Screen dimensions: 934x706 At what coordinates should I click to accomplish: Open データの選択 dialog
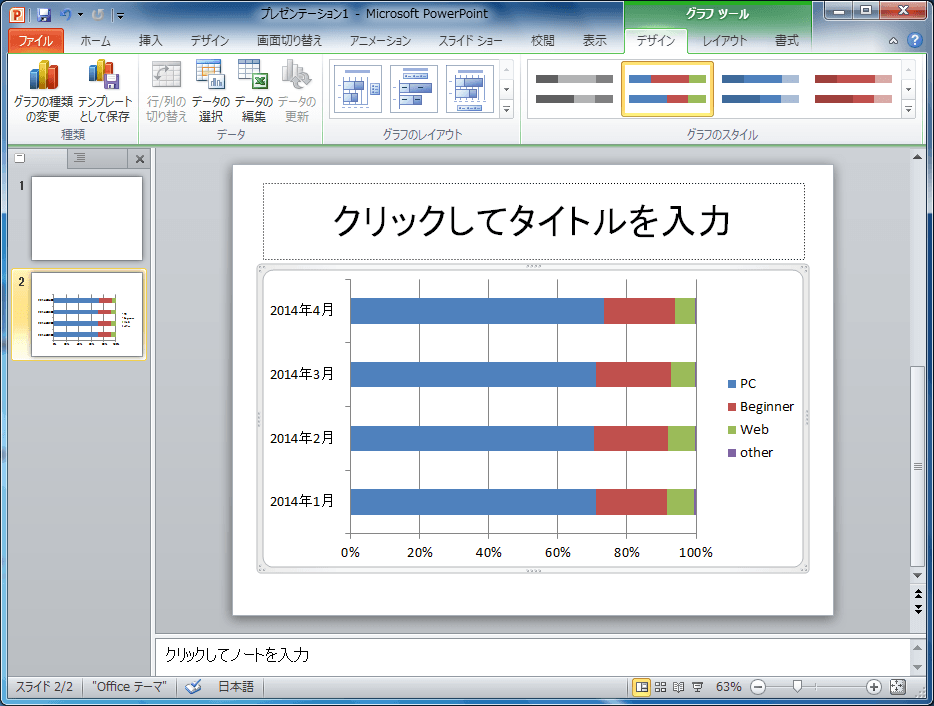(210, 91)
